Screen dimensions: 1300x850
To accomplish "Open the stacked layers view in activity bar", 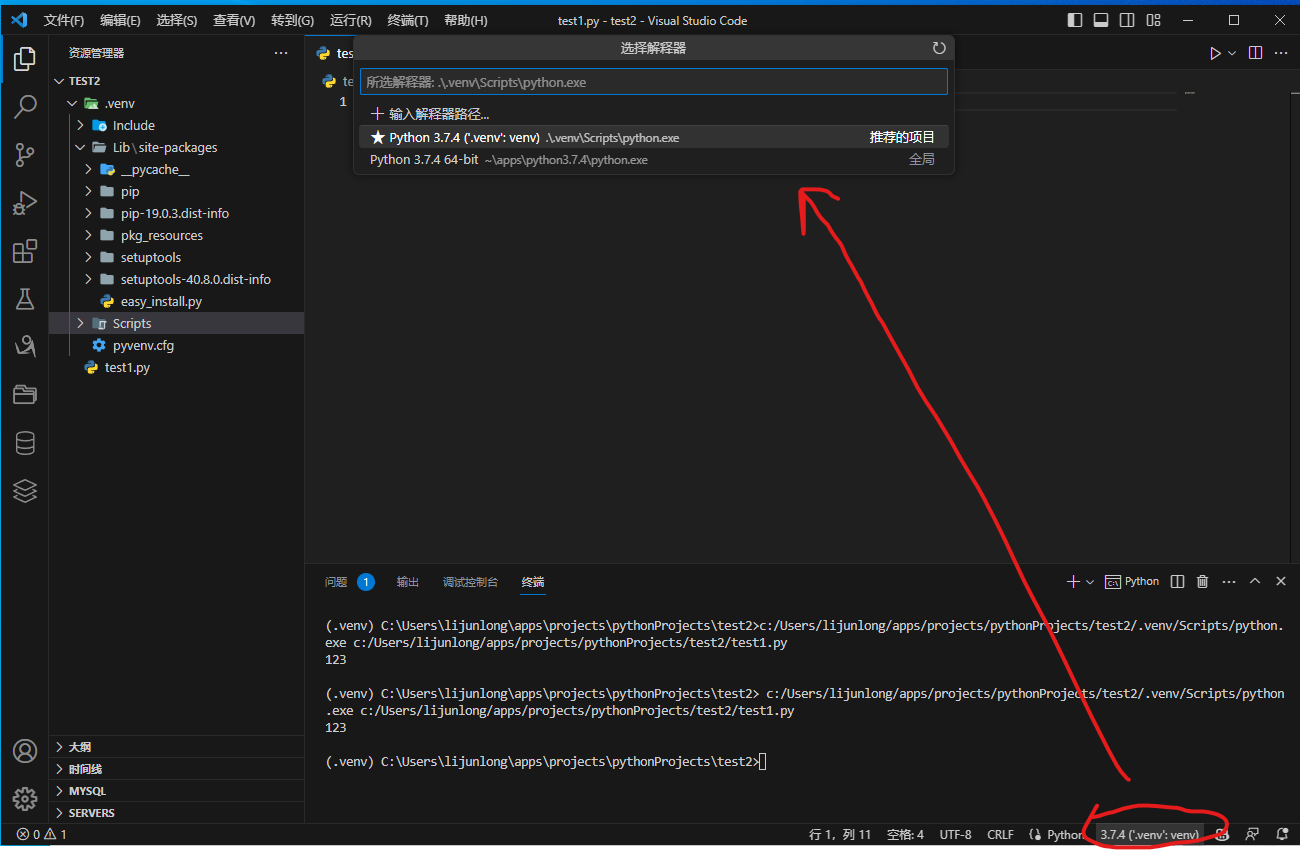I will tap(25, 490).
